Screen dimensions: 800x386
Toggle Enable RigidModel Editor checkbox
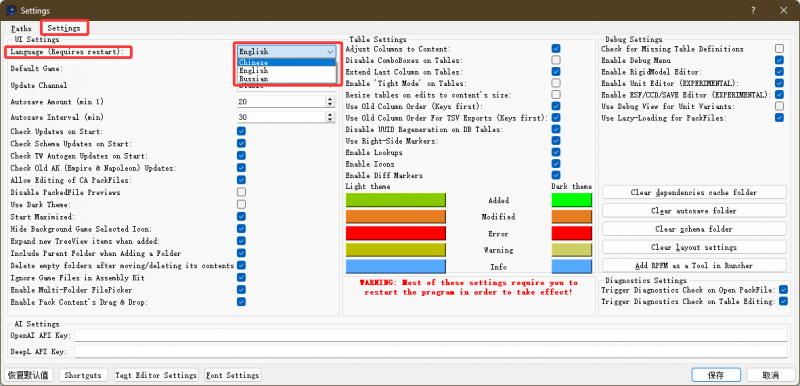click(779, 72)
